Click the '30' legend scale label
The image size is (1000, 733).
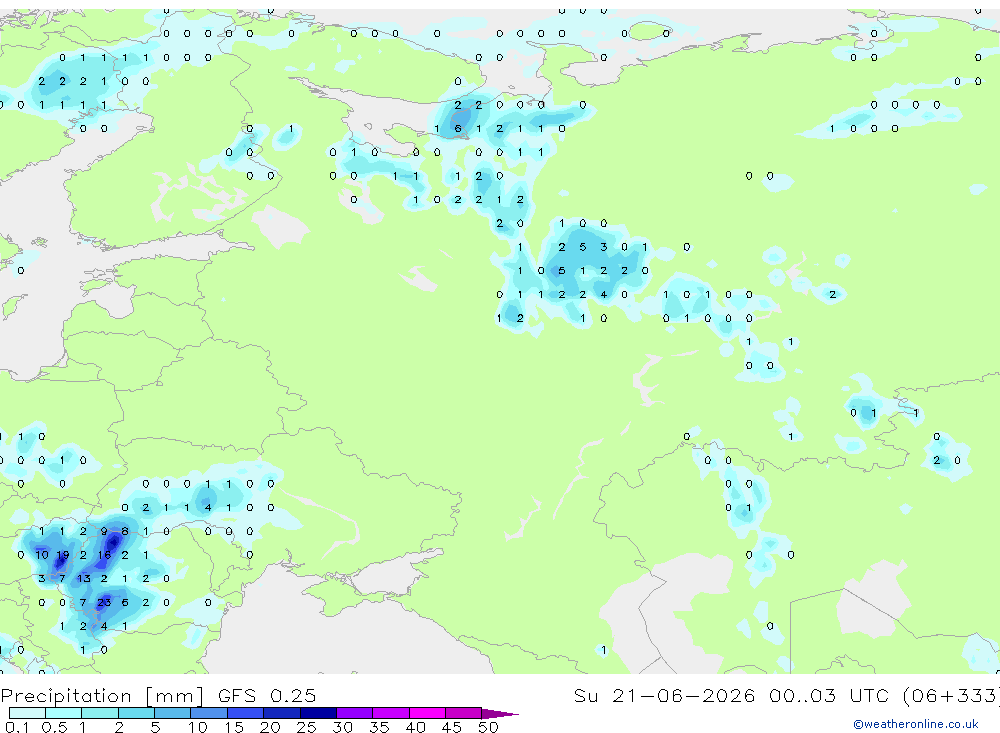tap(342, 727)
